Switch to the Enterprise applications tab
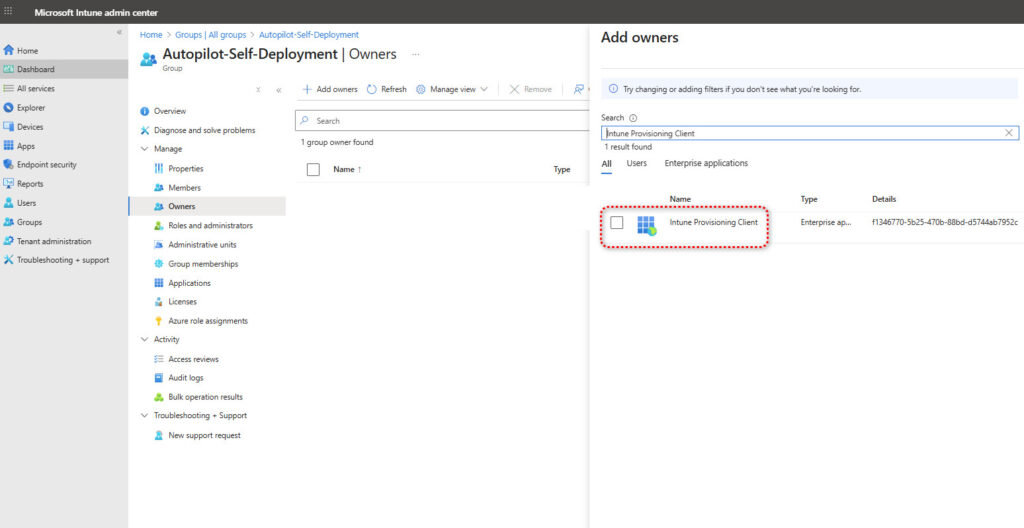This screenshot has height=528, width=1024. click(x=706, y=163)
